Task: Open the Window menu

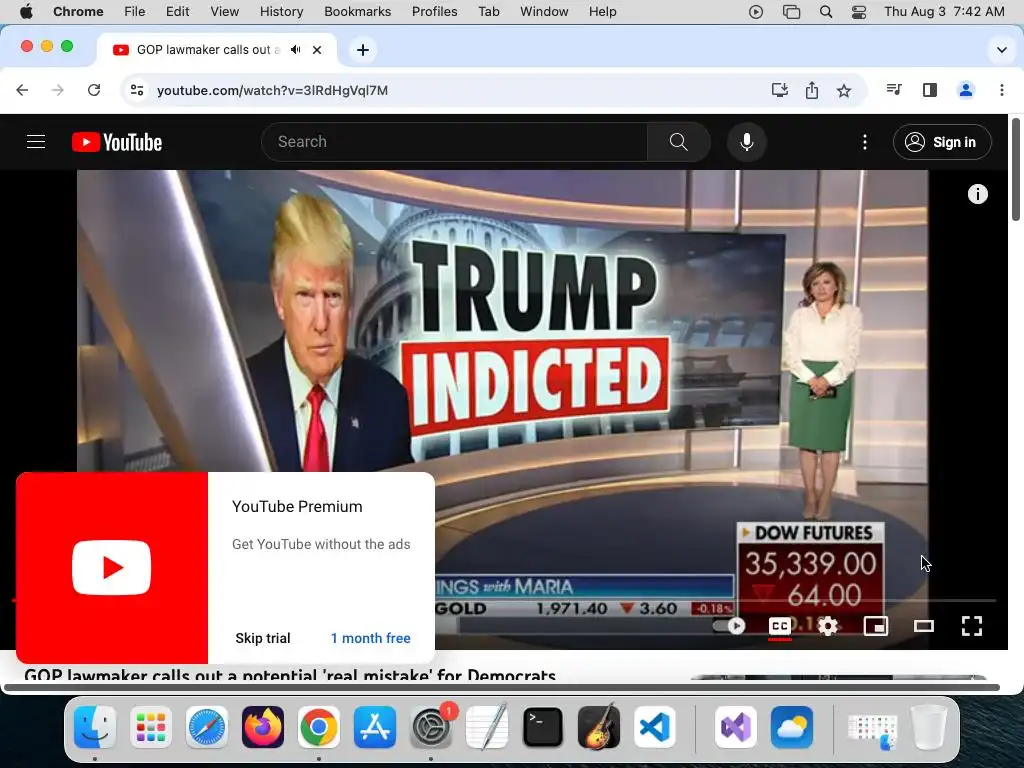Action: click(544, 12)
